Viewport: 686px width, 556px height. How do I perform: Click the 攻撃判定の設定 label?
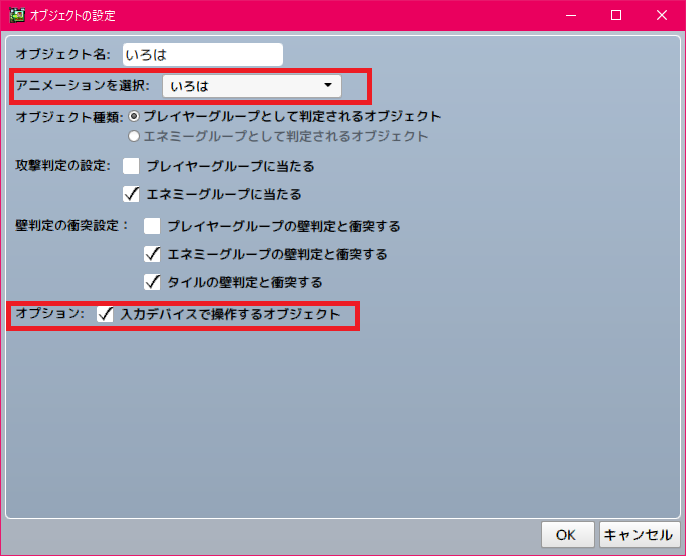(63, 166)
